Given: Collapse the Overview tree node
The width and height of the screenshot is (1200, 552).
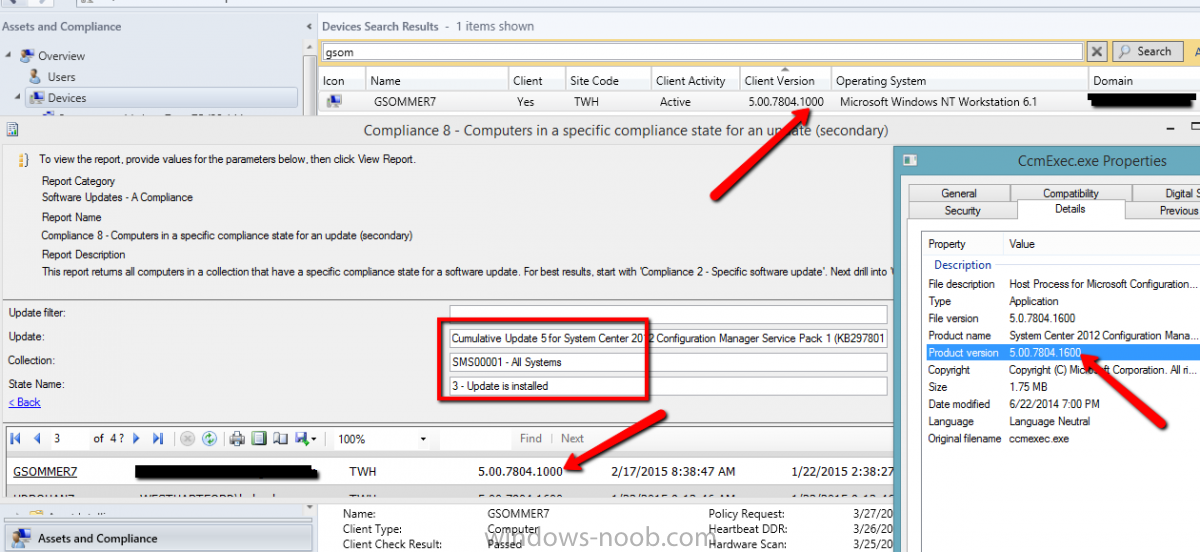Looking at the screenshot, I should (x=7, y=56).
